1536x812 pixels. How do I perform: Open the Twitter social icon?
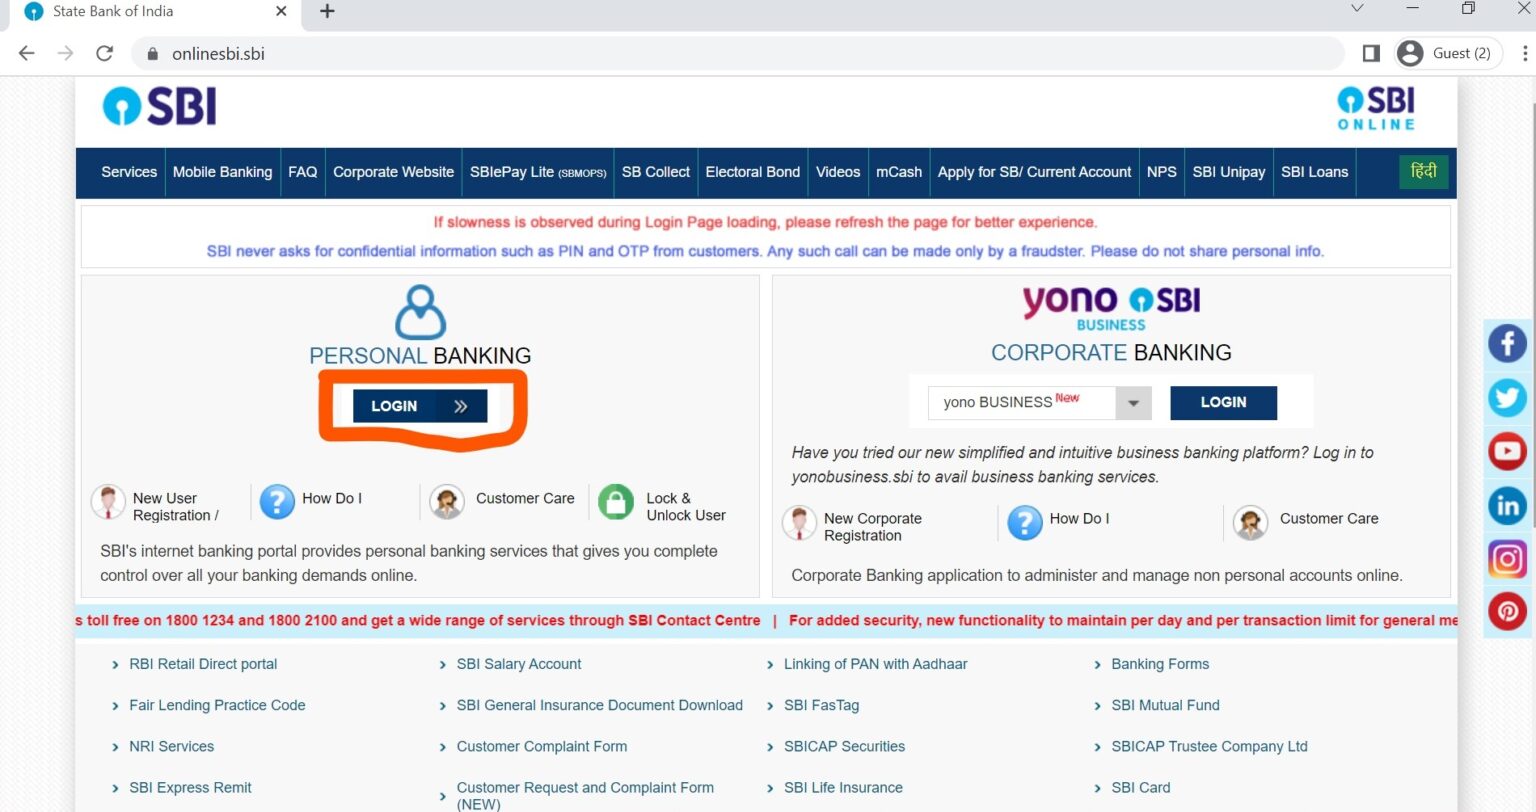(x=1507, y=397)
